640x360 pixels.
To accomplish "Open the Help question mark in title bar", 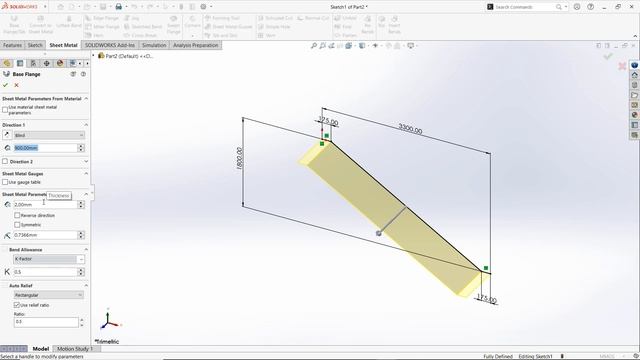I will tap(591, 7).
